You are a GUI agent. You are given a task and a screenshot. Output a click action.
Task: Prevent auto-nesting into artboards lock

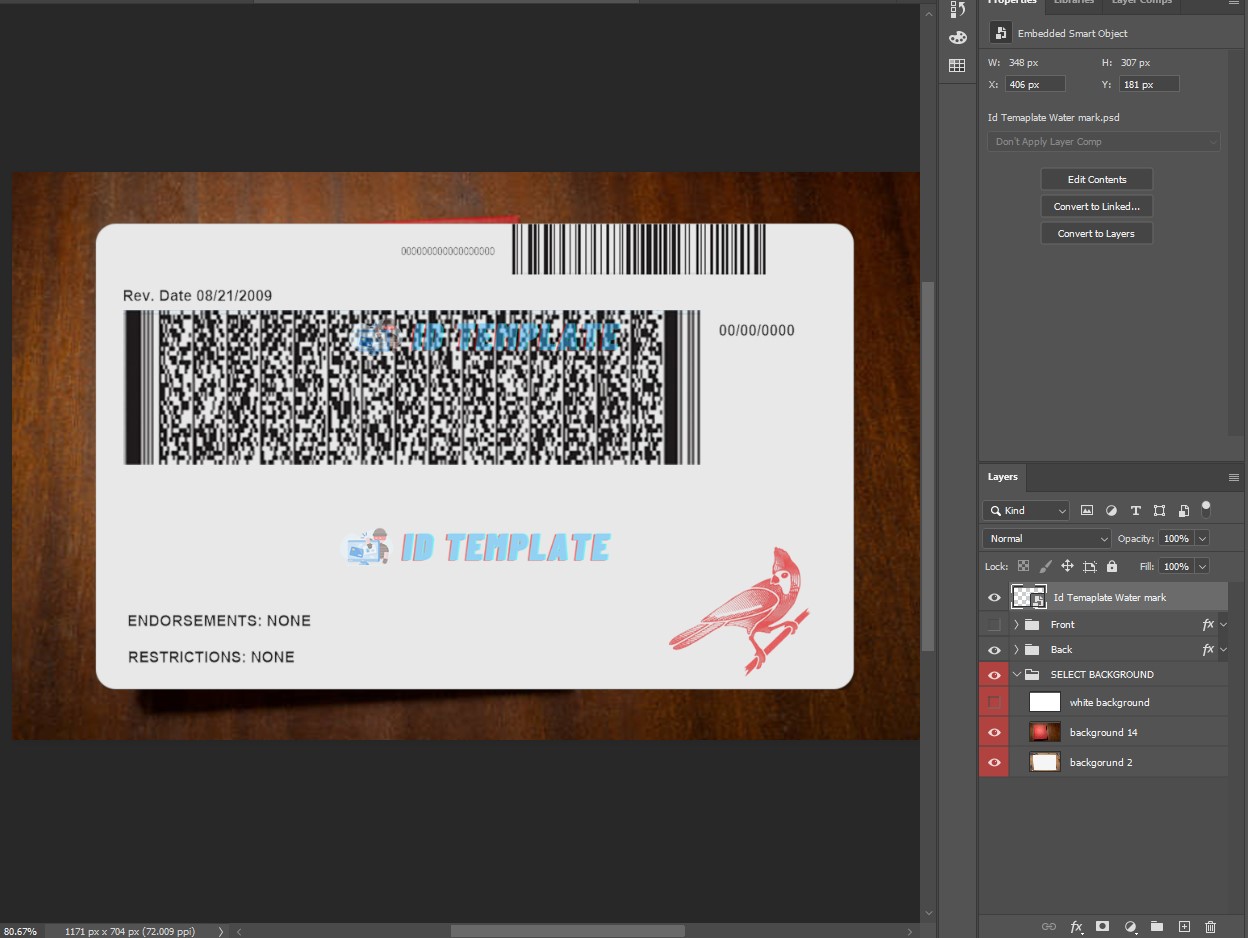[x=1090, y=566]
